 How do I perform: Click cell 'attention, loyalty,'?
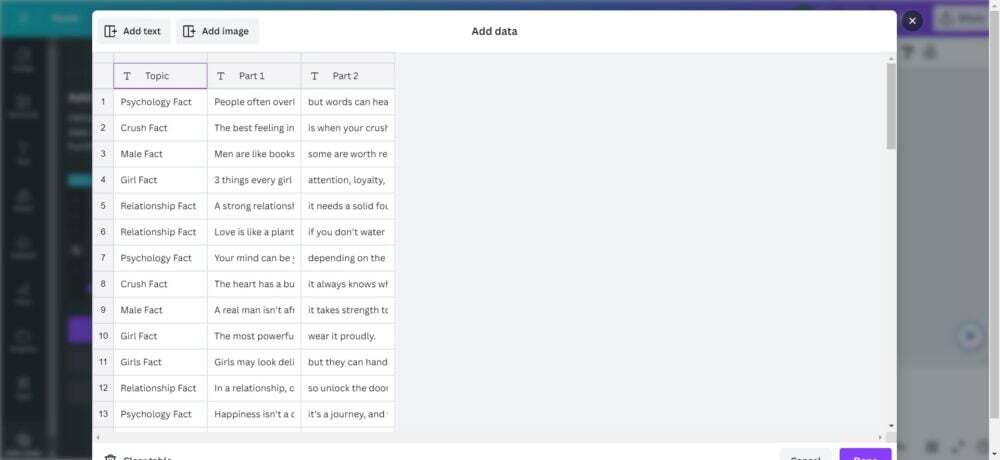(x=348, y=180)
